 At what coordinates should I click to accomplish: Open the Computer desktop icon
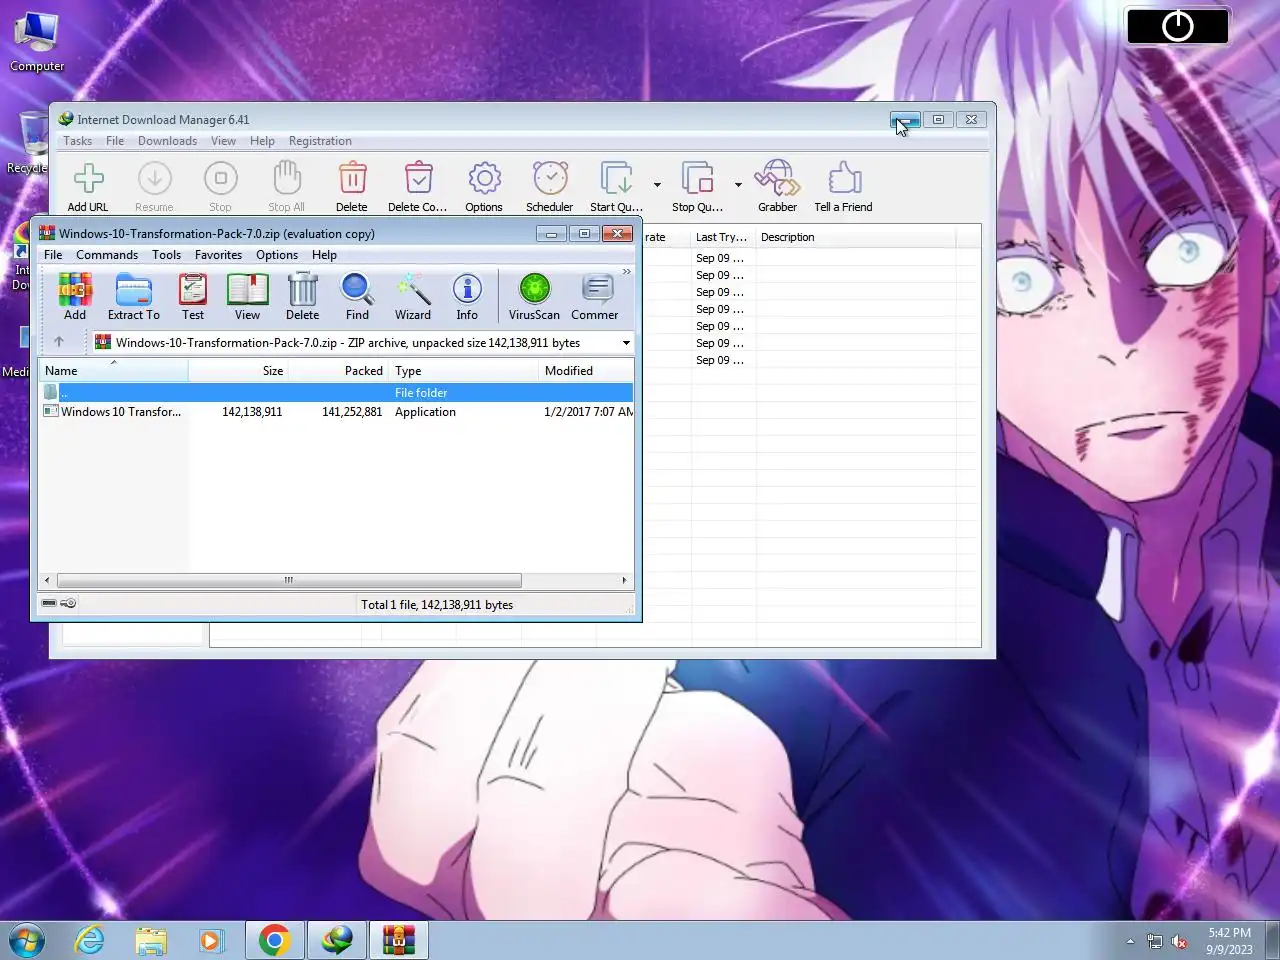(37, 42)
